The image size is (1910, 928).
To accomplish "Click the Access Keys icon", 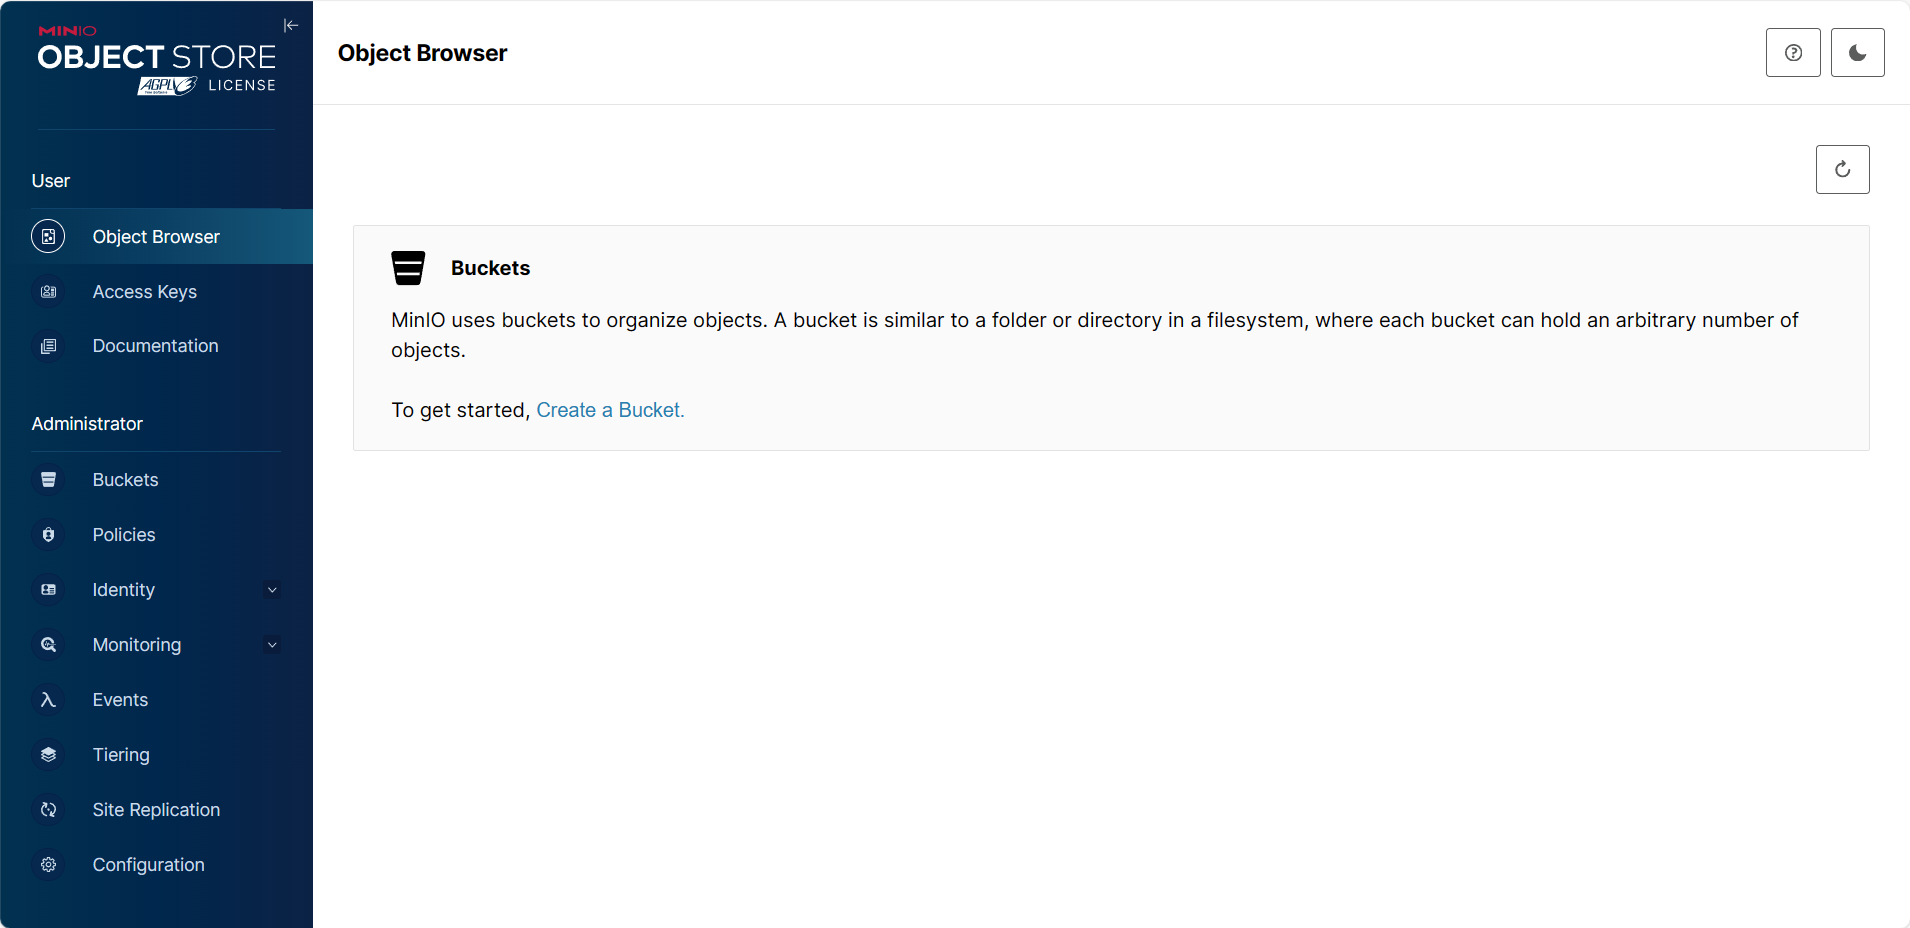I will pyautogui.click(x=48, y=292).
